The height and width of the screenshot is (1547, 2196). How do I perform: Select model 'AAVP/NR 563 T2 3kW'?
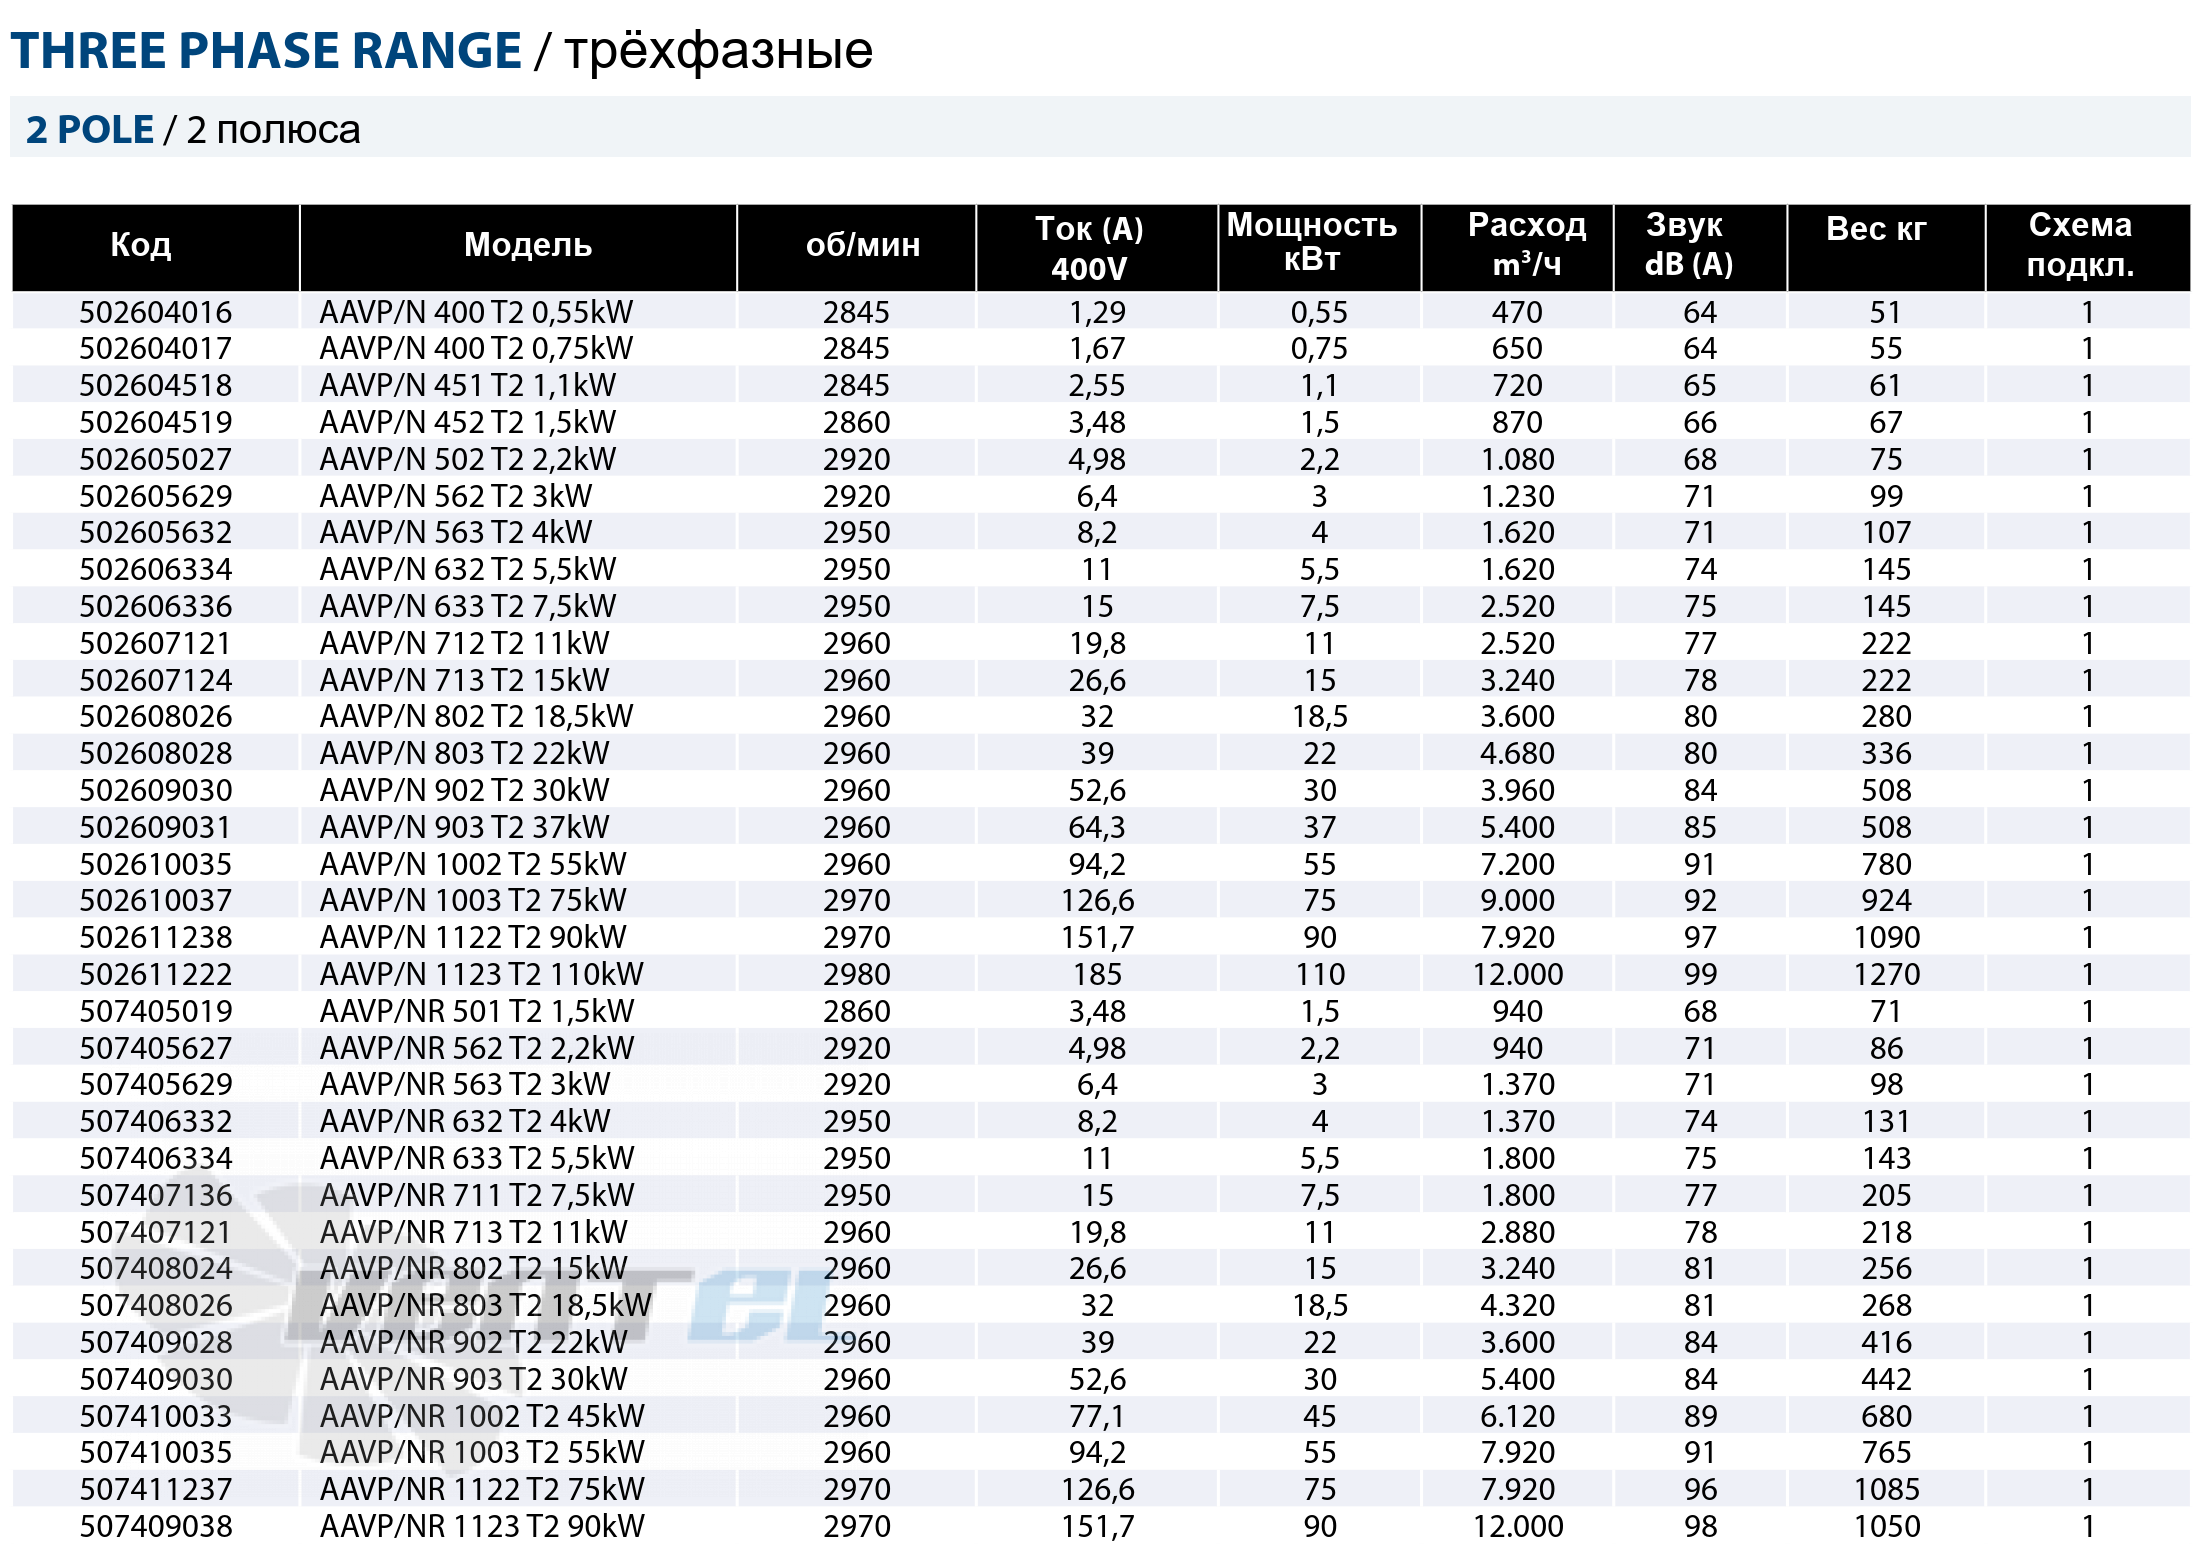465,1085
